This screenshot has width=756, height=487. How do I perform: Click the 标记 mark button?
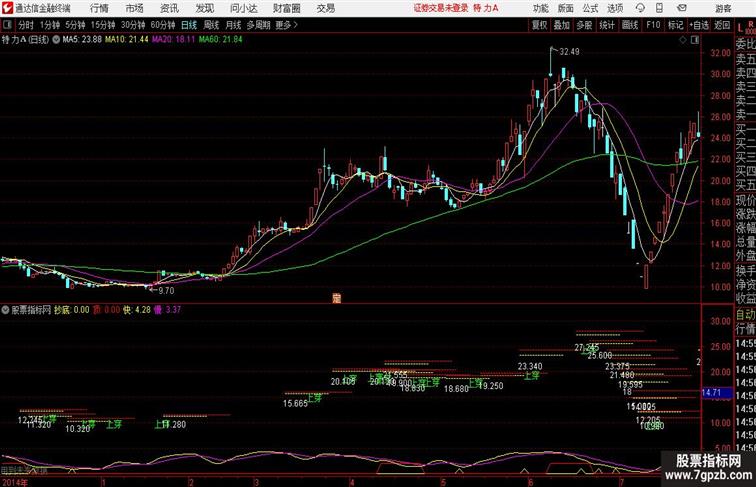[x=675, y=25]
